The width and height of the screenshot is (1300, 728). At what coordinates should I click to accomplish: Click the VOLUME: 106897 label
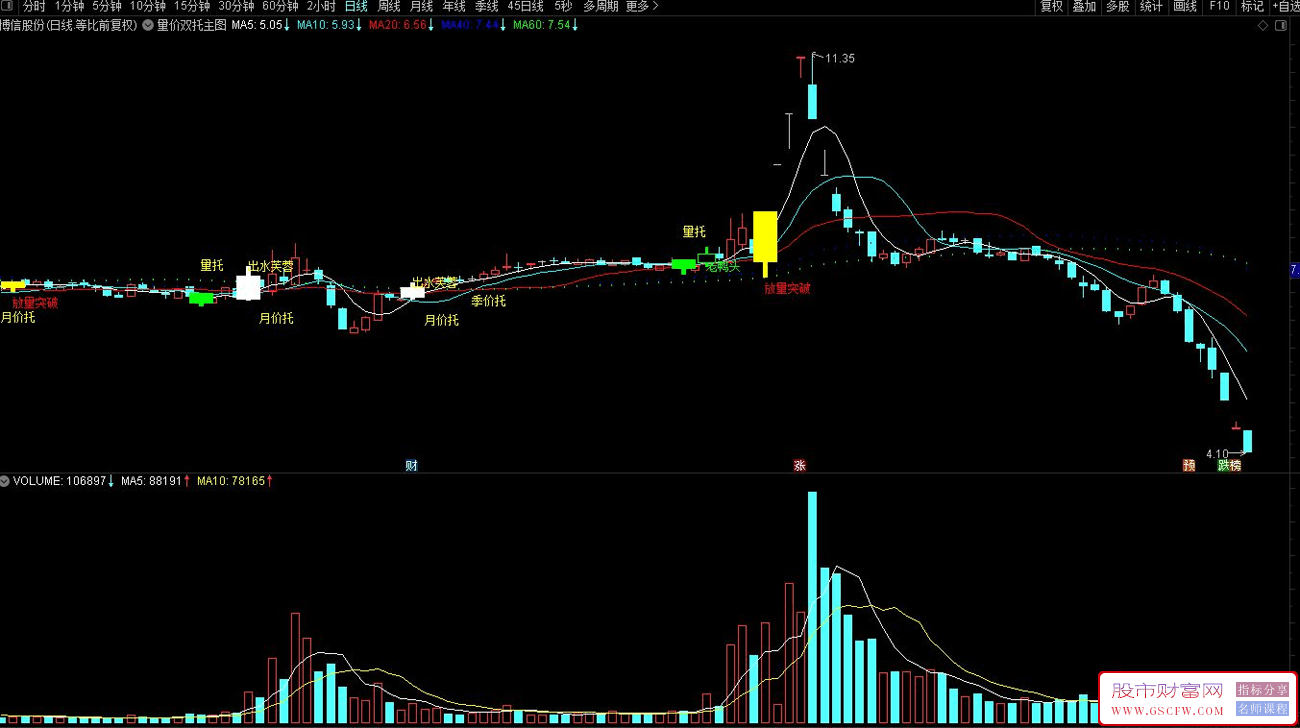[59, 481]
